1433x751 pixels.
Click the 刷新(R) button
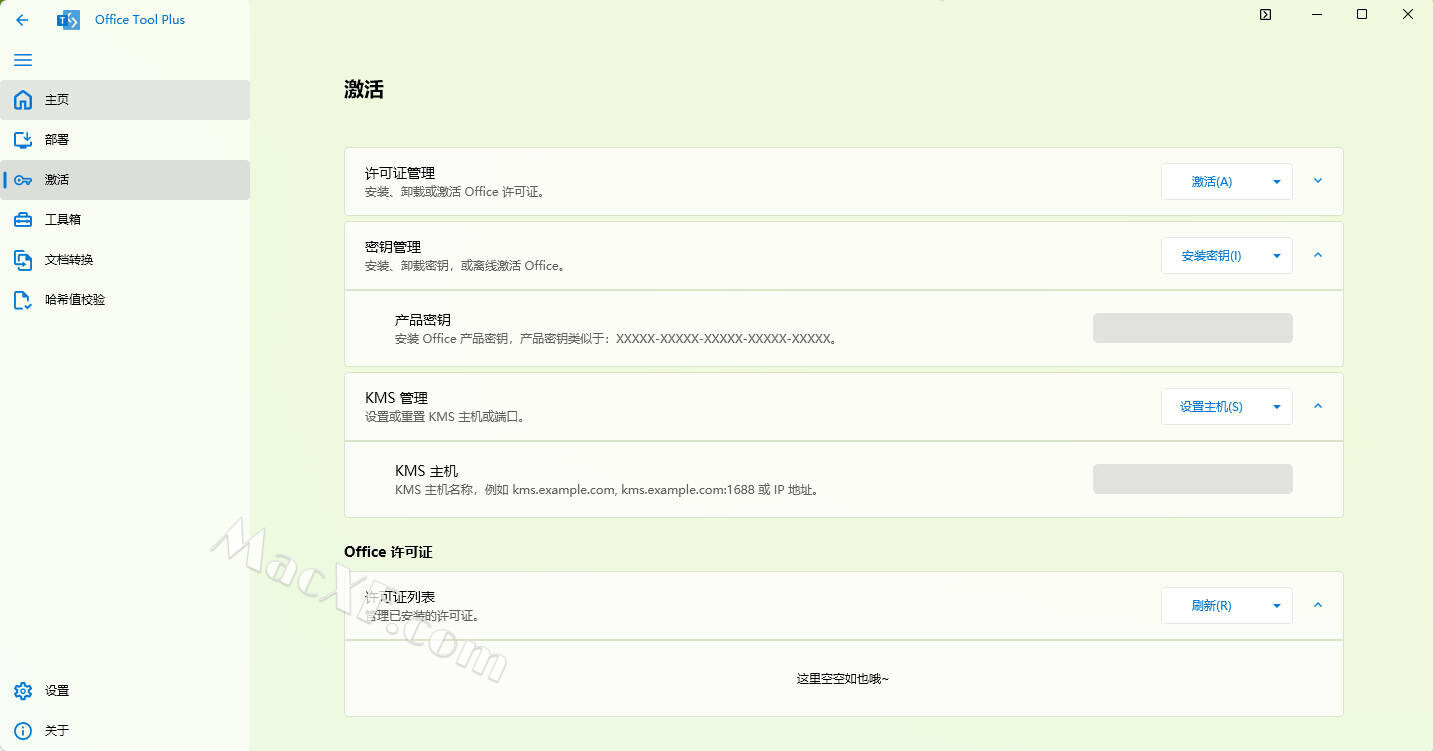1211,606
